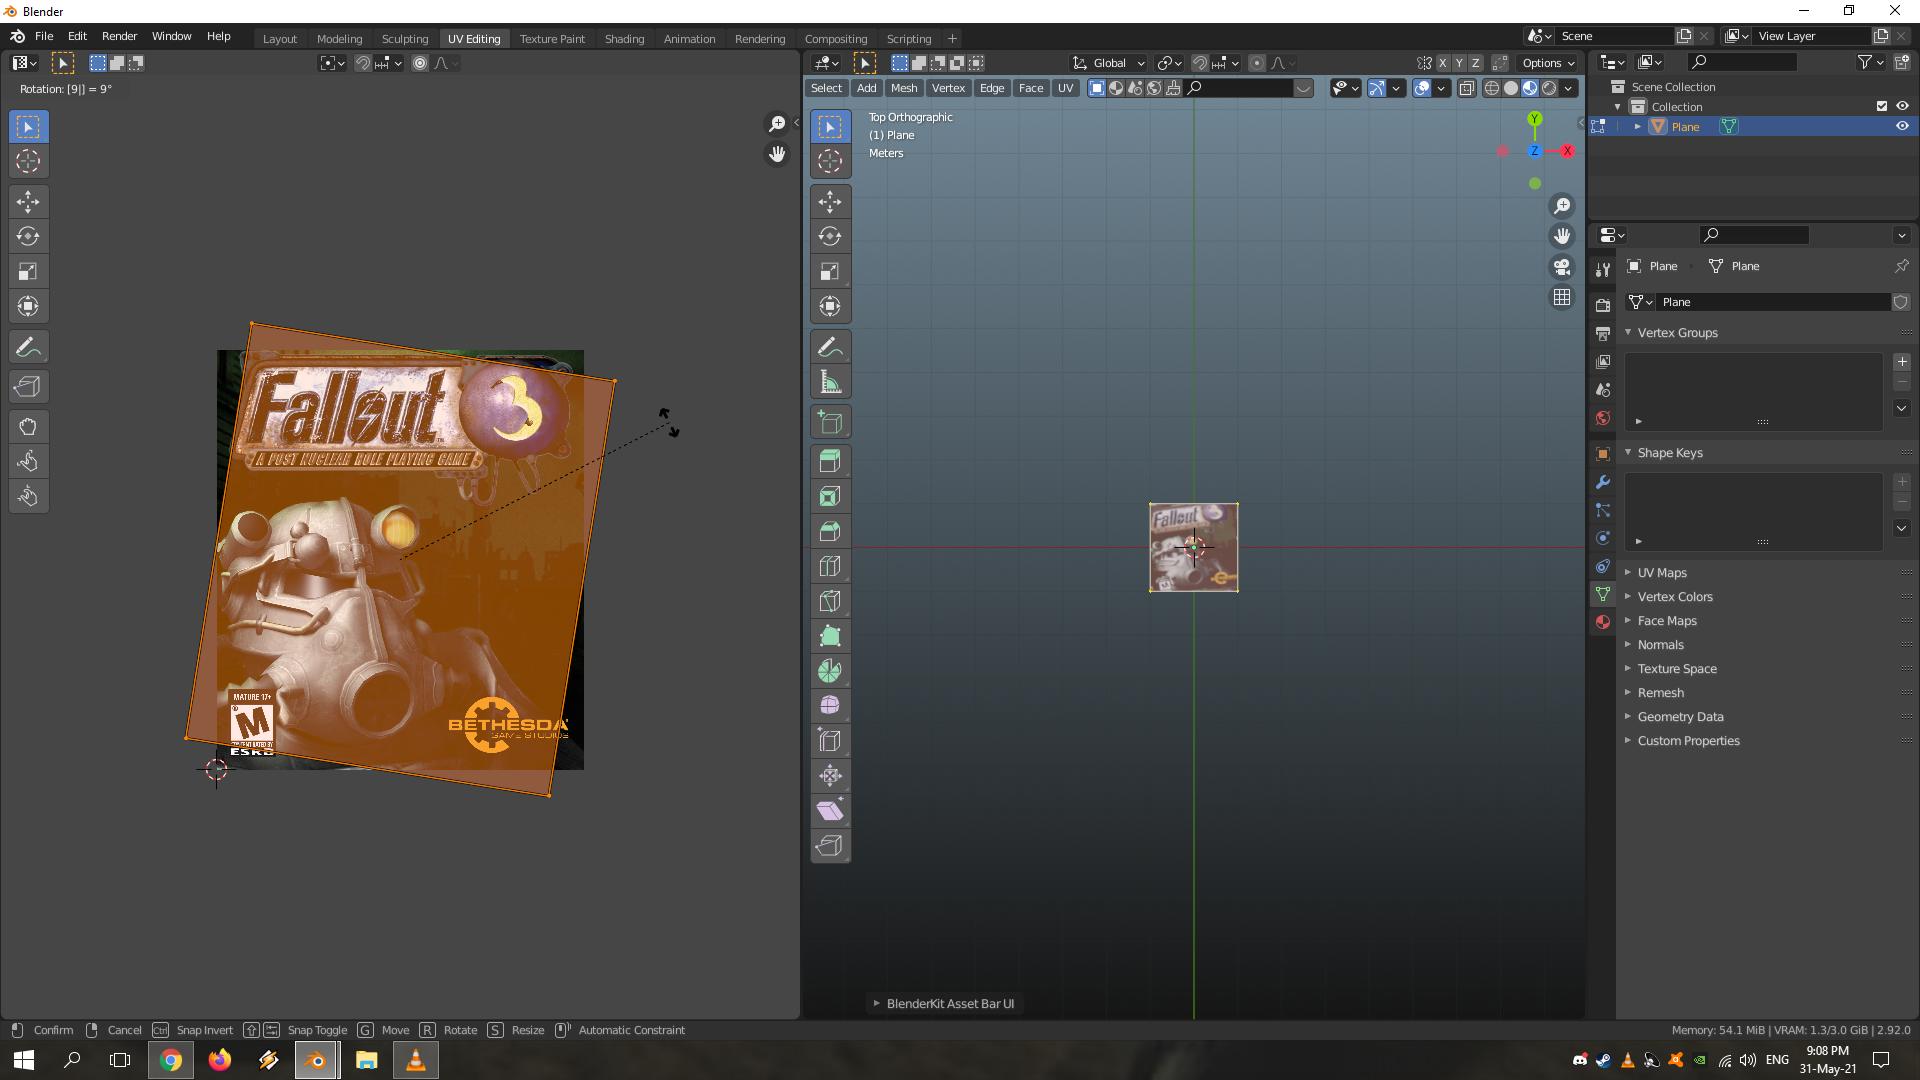The image size is (1920, 1080).
Task: Select the Scale tool in UV editor
Action: (28, 272)
